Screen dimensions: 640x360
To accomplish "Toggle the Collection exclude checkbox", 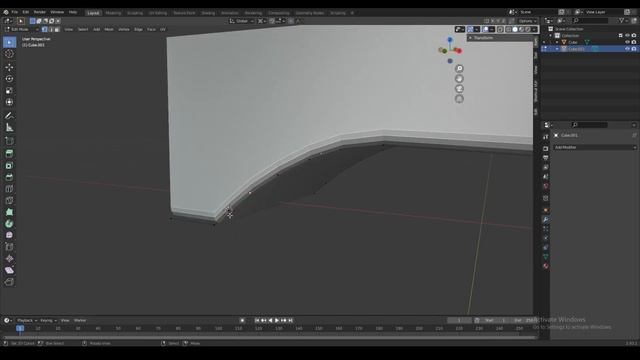I will coord(620,36).
